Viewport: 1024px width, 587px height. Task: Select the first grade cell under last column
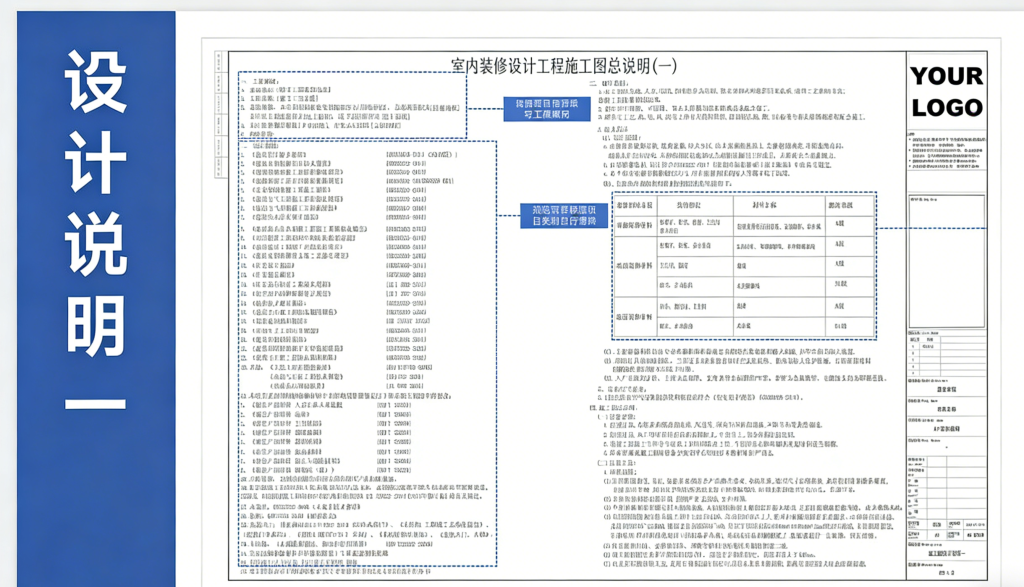pyautogui.click(x=840, y=224)
